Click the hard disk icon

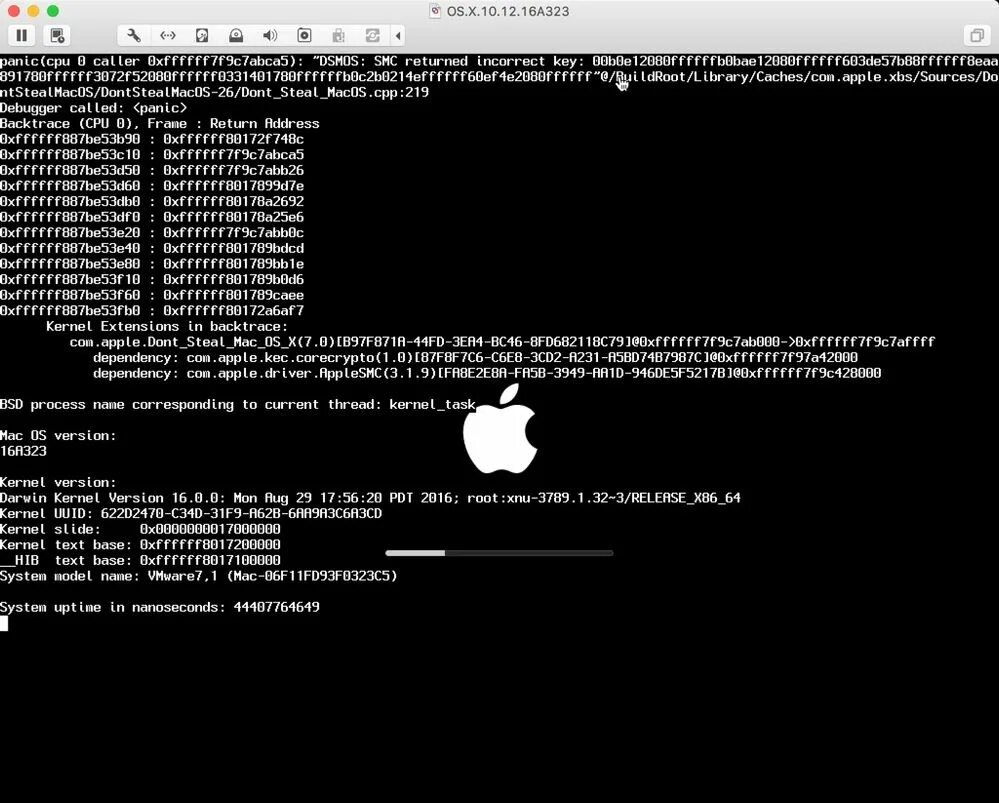[202, 36]
